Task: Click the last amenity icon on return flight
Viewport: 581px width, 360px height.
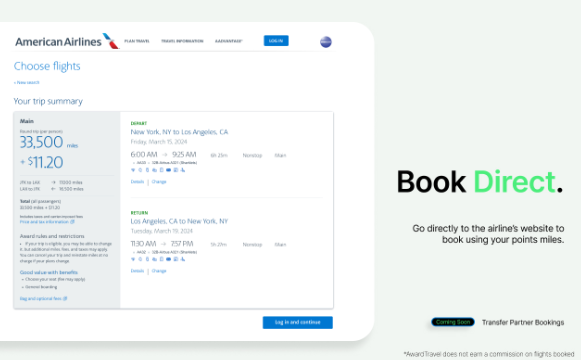Action: pyautogui.click(x=183, y=259)
